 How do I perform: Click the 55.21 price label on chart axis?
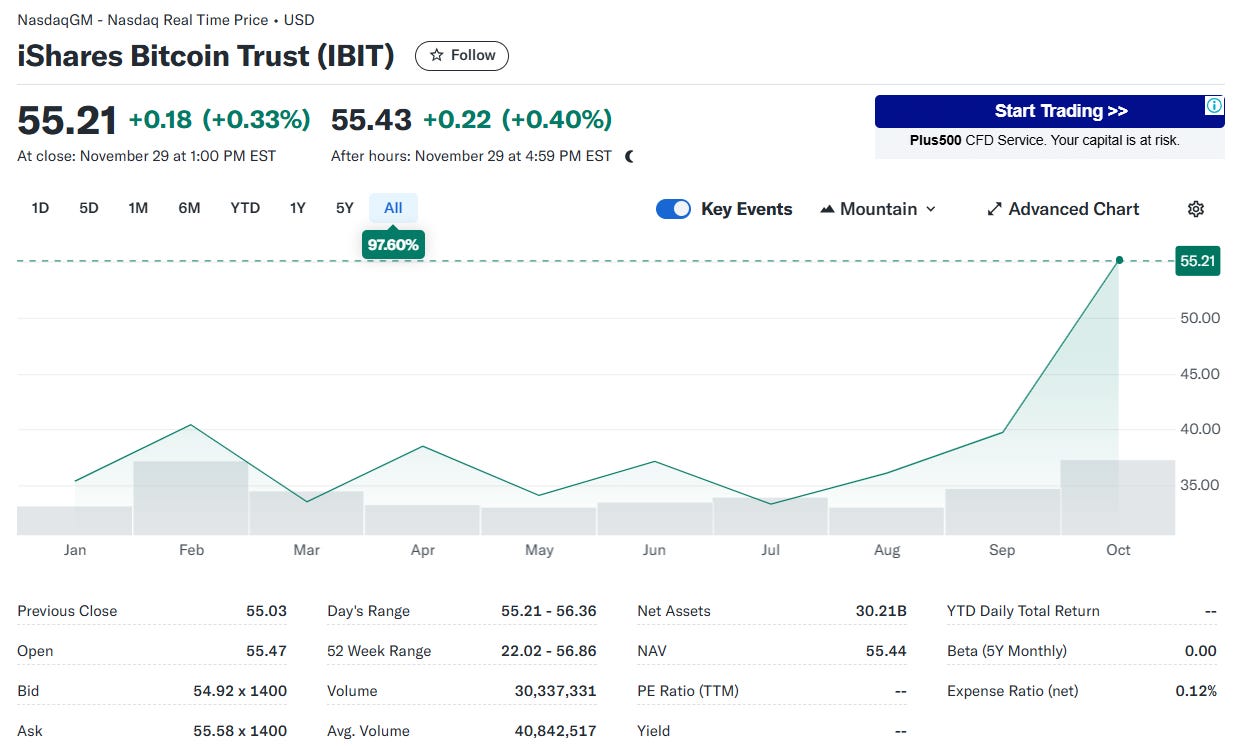click(1197, 261)
